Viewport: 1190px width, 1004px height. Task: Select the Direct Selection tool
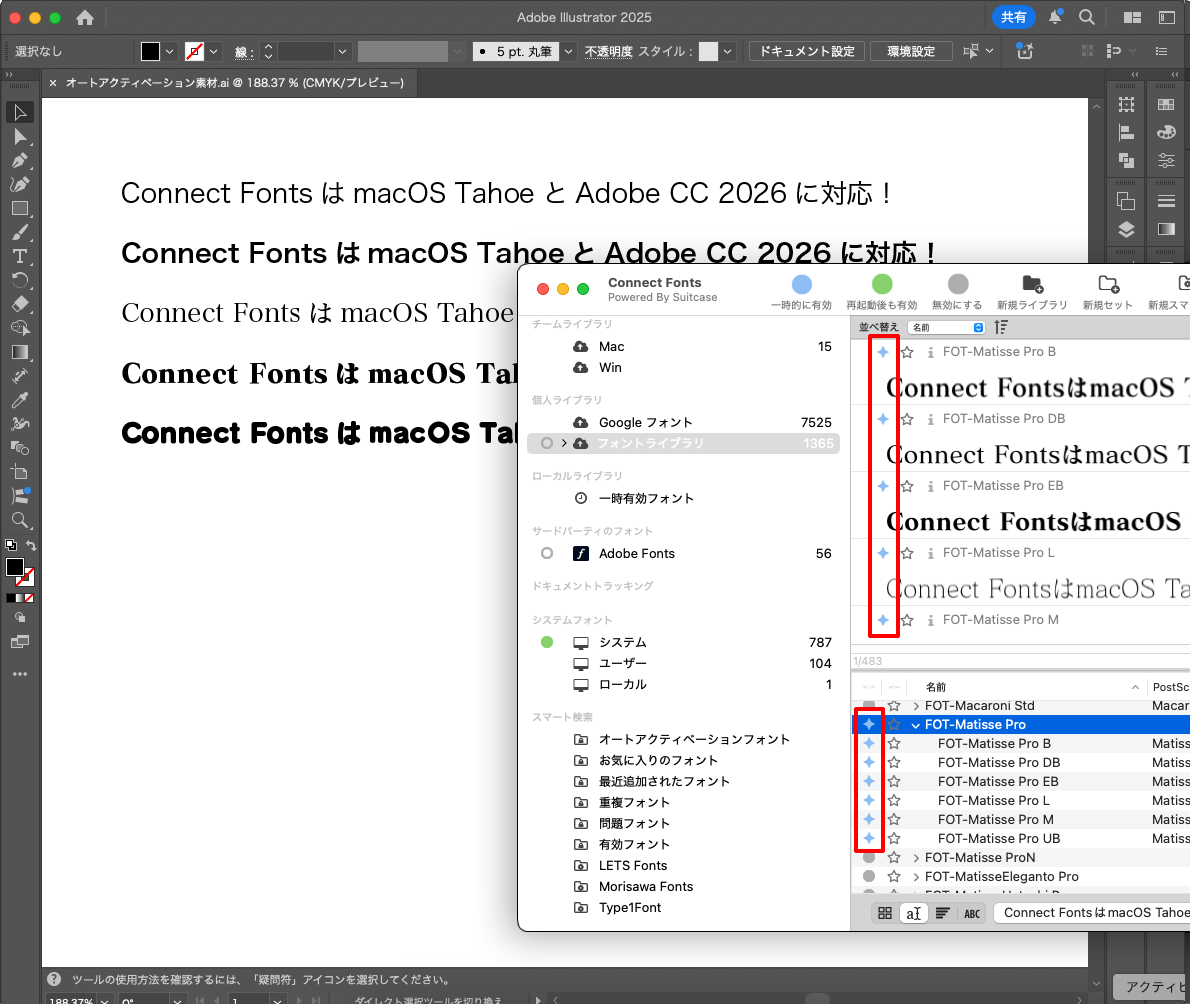pyautogui.click(x=20, y=137)
